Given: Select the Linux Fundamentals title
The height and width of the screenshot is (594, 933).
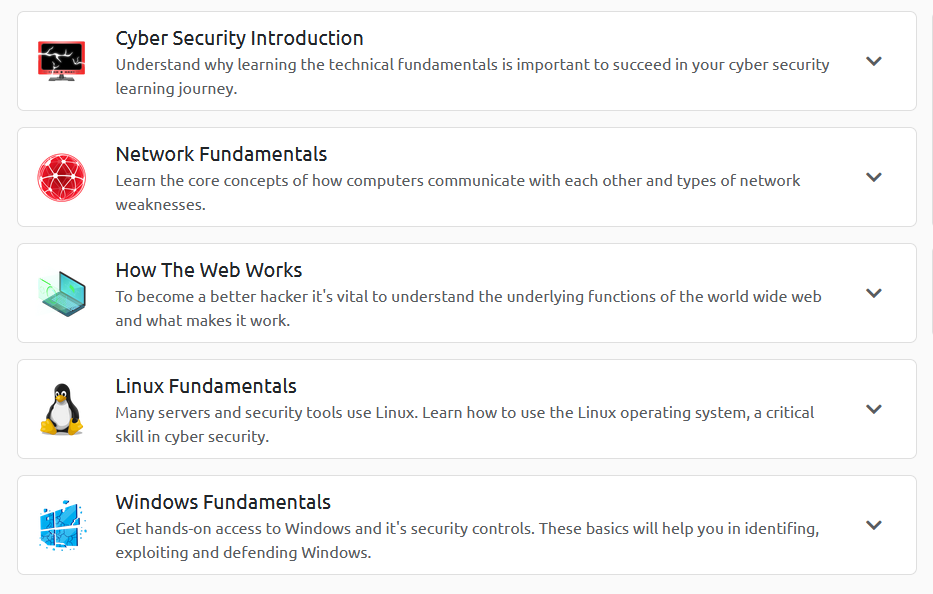Looking at the screenshot, I should pos(206,386).
